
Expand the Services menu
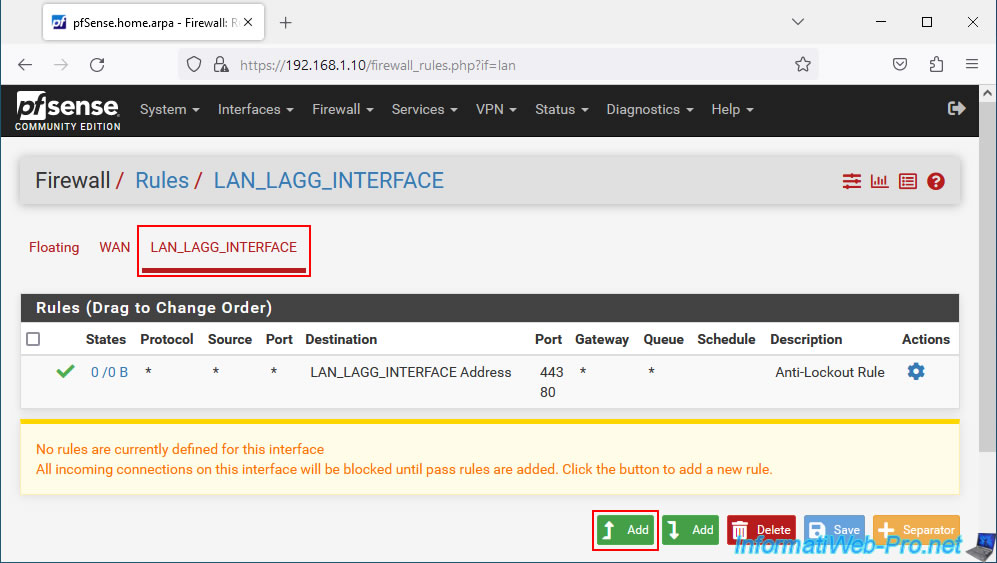(x=425, y=109)
